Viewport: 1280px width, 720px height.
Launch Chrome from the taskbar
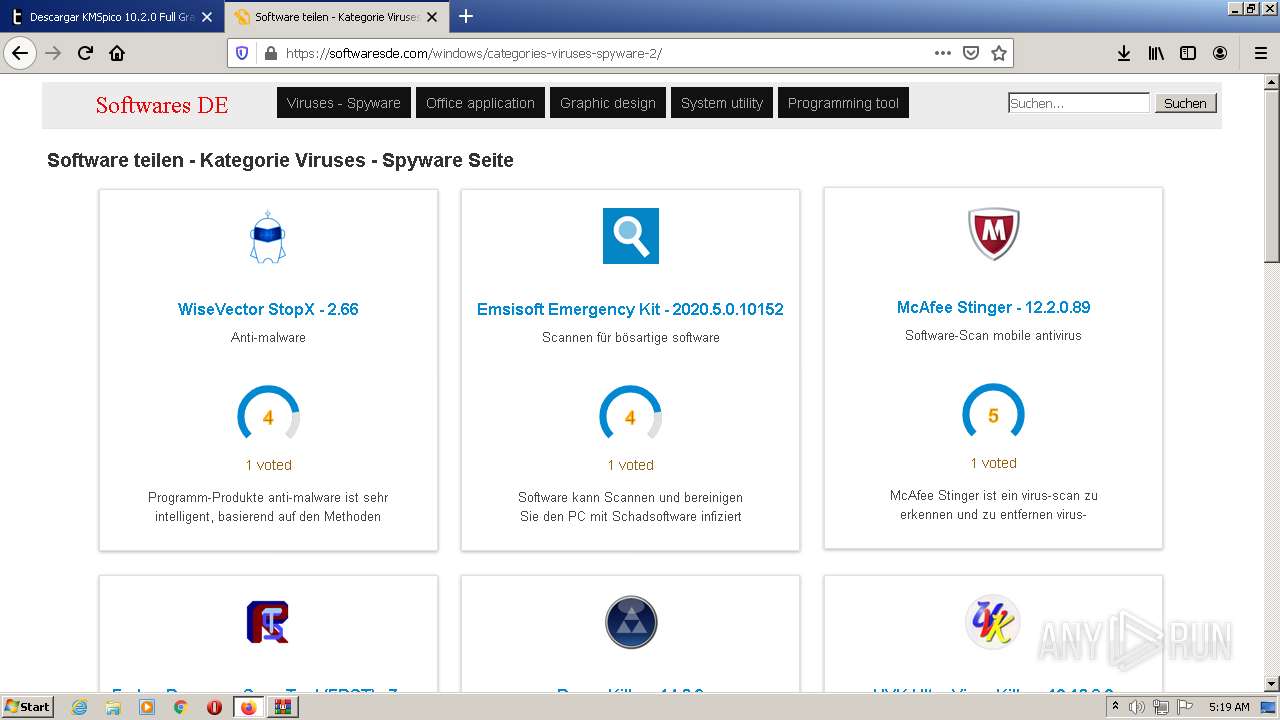(180, 707)
